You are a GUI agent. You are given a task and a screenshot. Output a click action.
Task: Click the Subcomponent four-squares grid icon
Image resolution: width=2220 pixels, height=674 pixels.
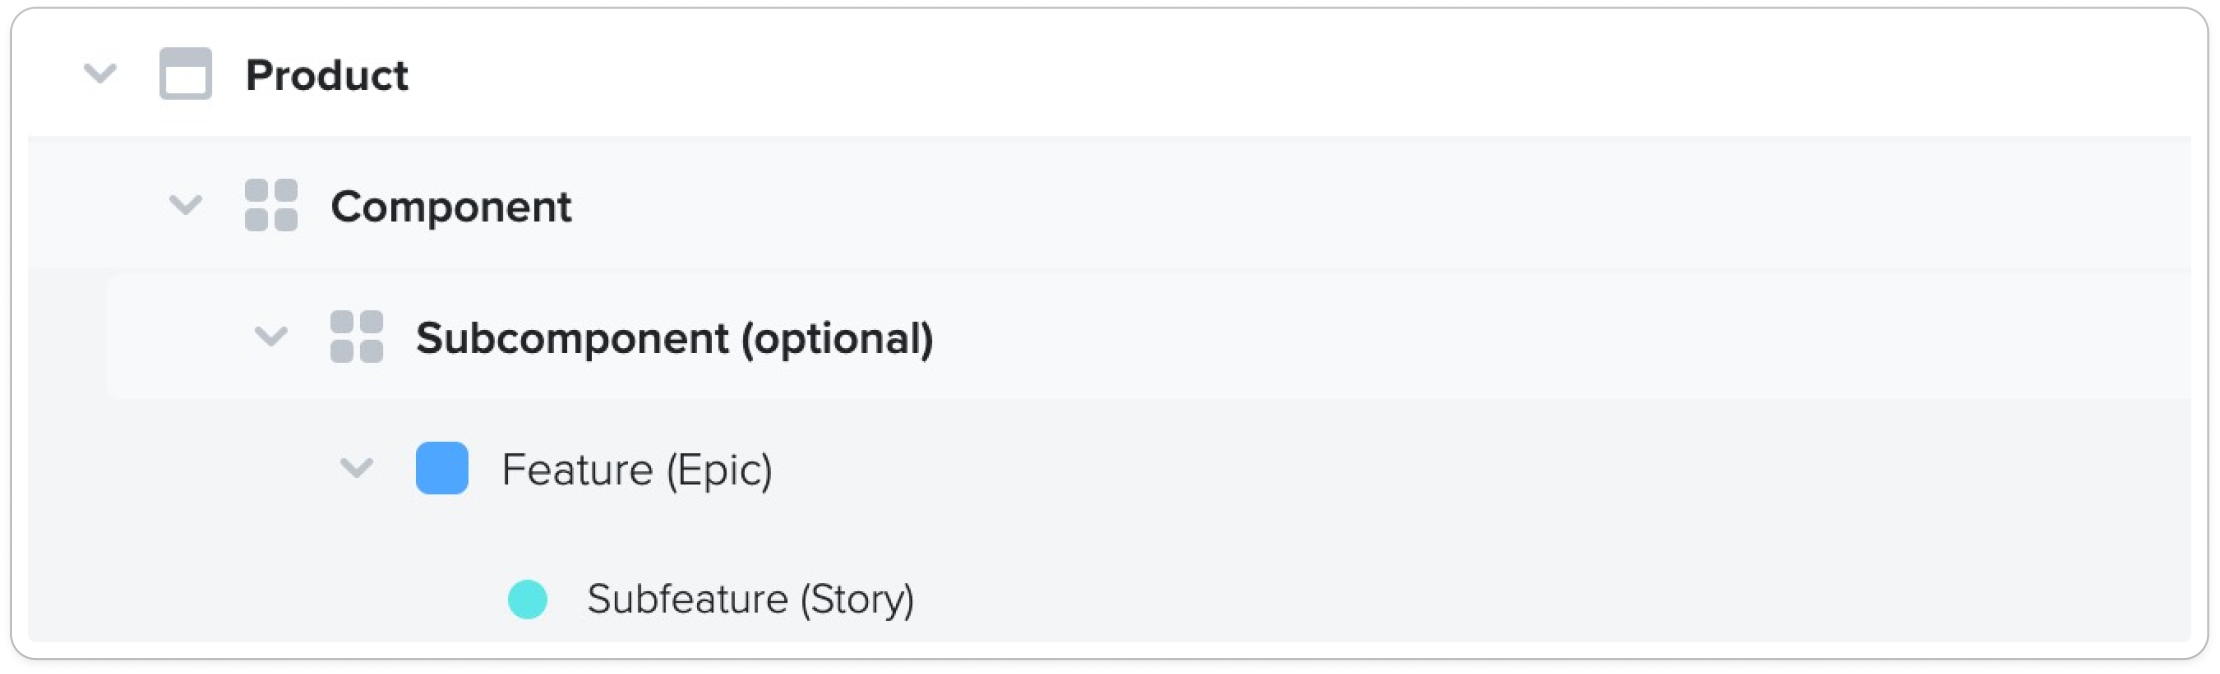(357, 337)
